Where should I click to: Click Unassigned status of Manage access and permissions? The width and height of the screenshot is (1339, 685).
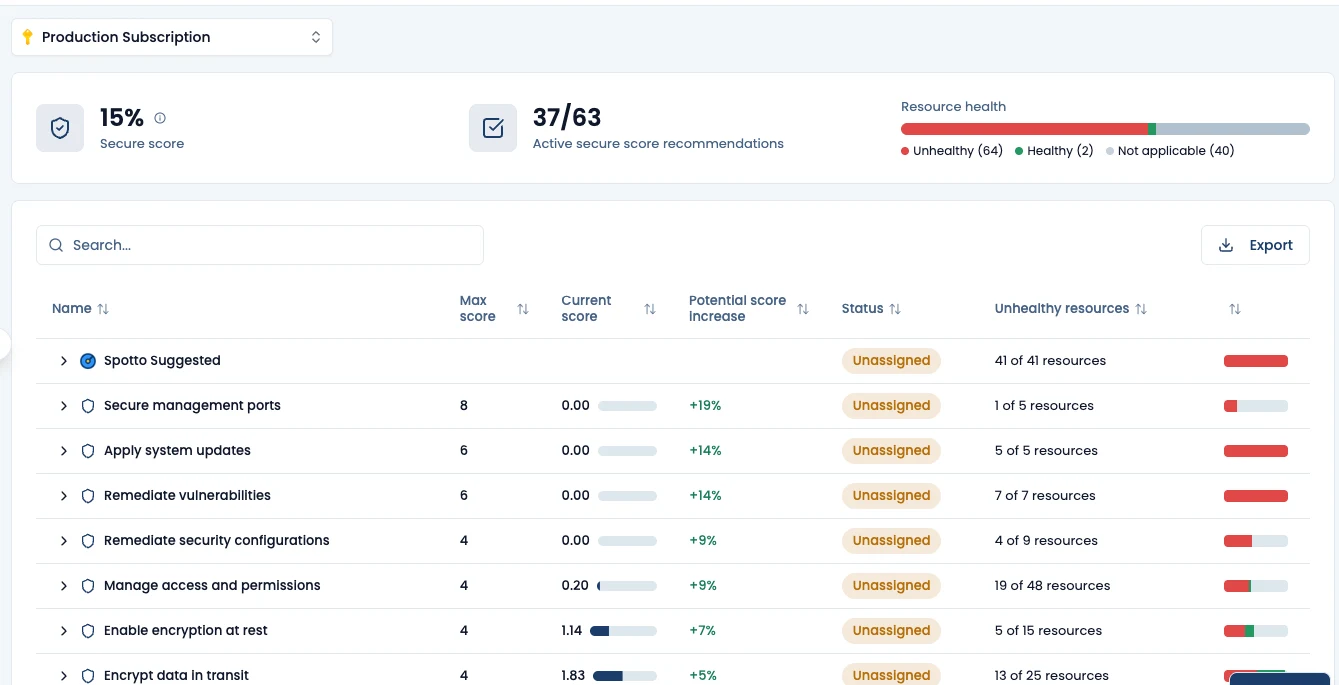click(891, 586)
